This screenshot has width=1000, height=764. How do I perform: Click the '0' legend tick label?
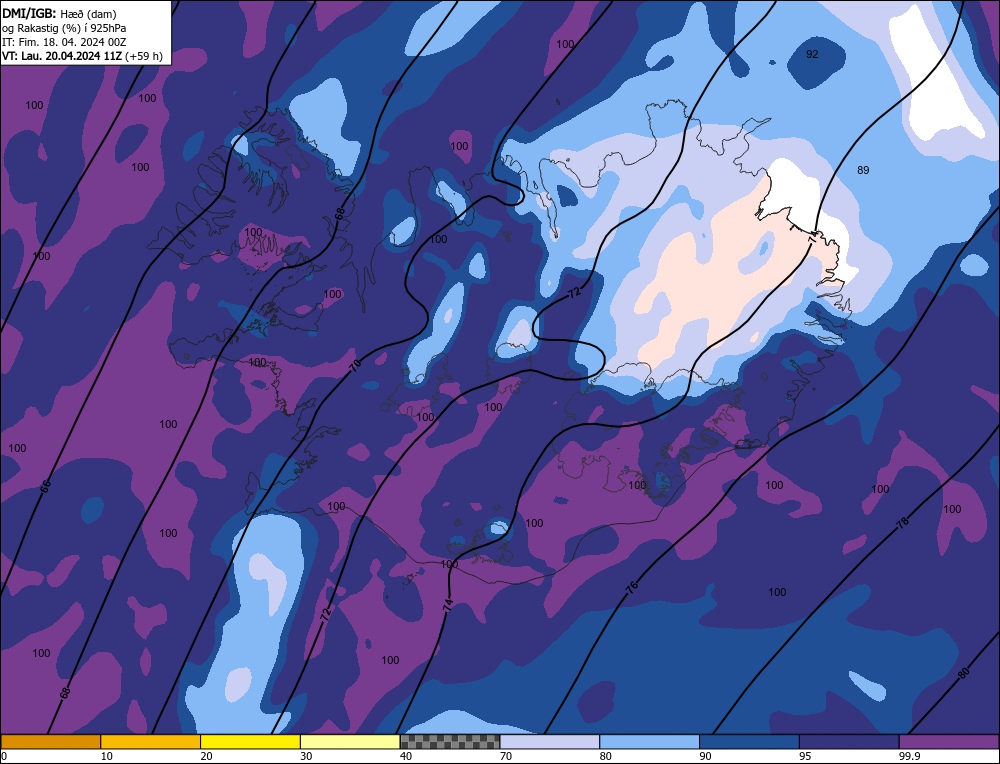tap(4, 756)
